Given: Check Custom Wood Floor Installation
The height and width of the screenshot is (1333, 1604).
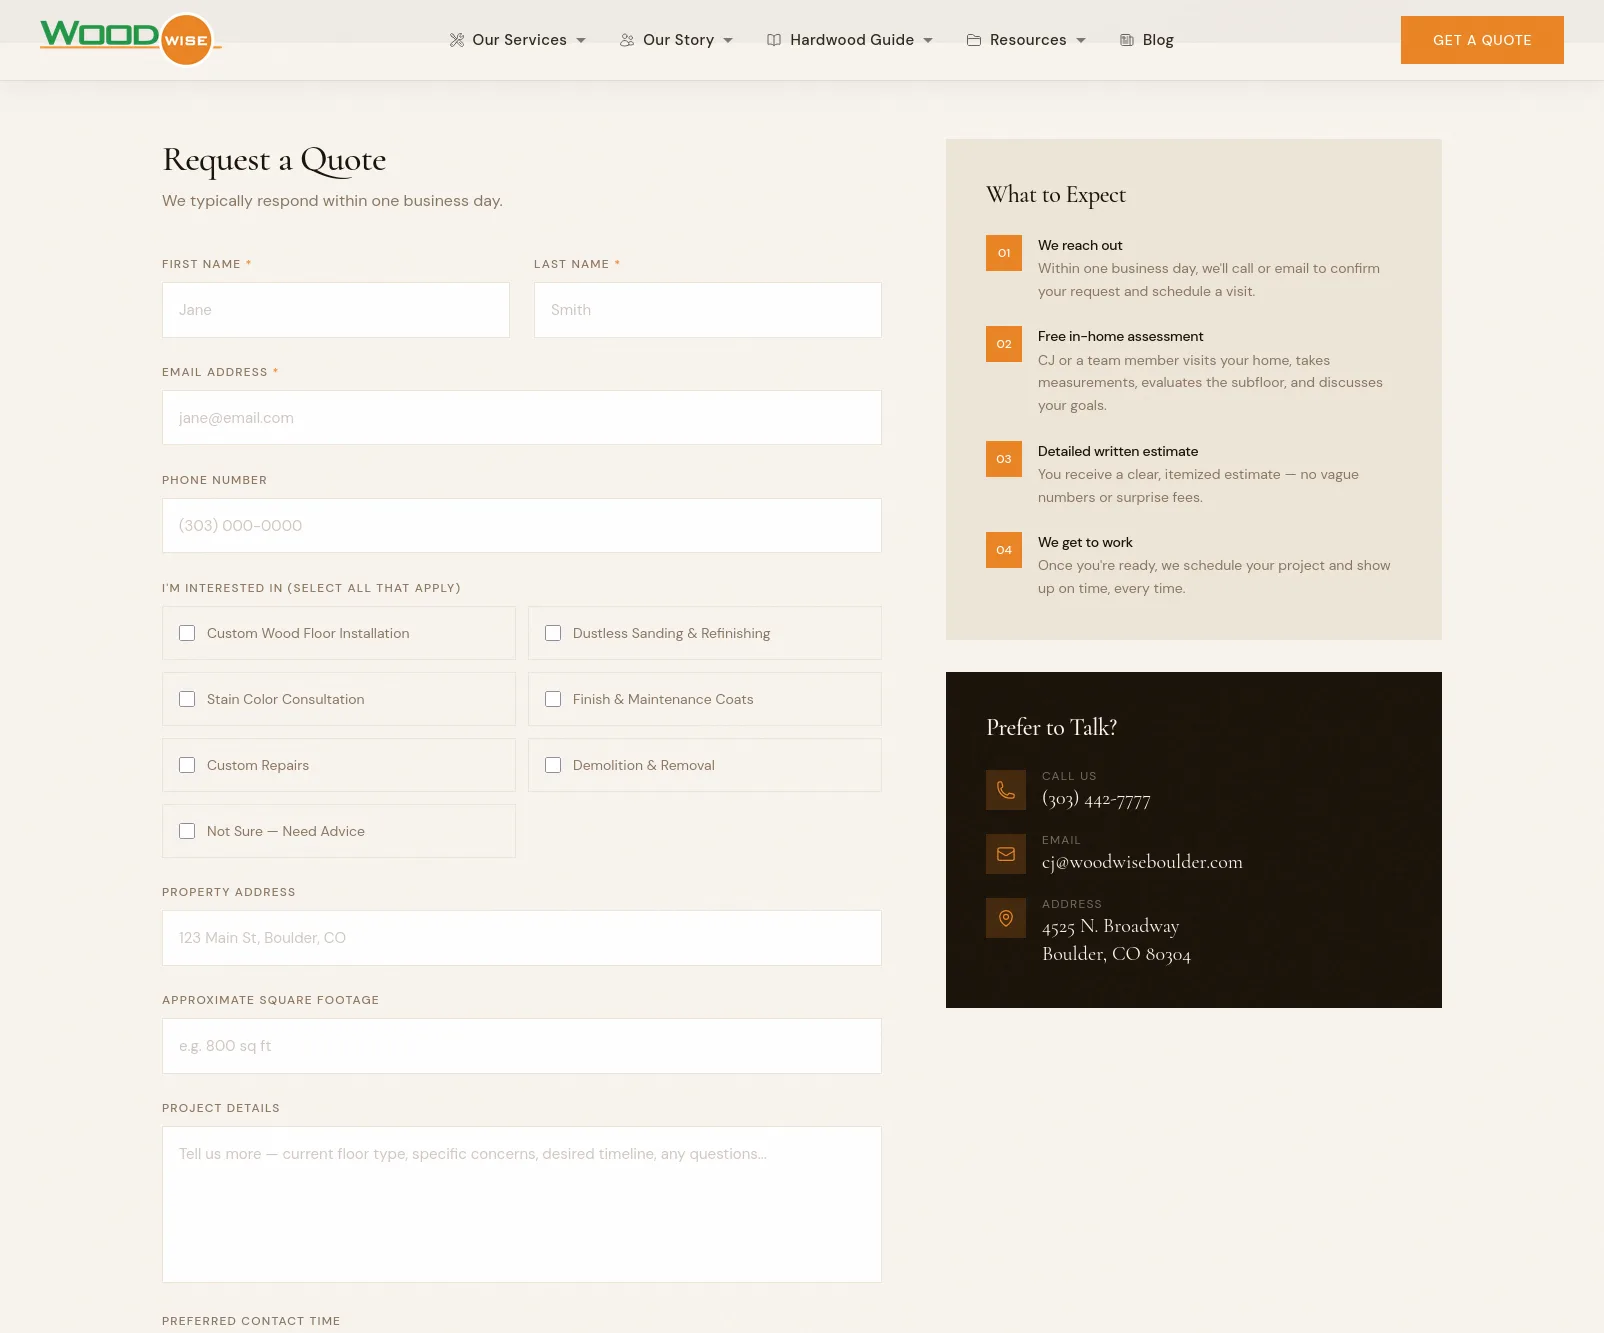Looking at the screenshot, I should pyautogui.click(x=187, y=633).
